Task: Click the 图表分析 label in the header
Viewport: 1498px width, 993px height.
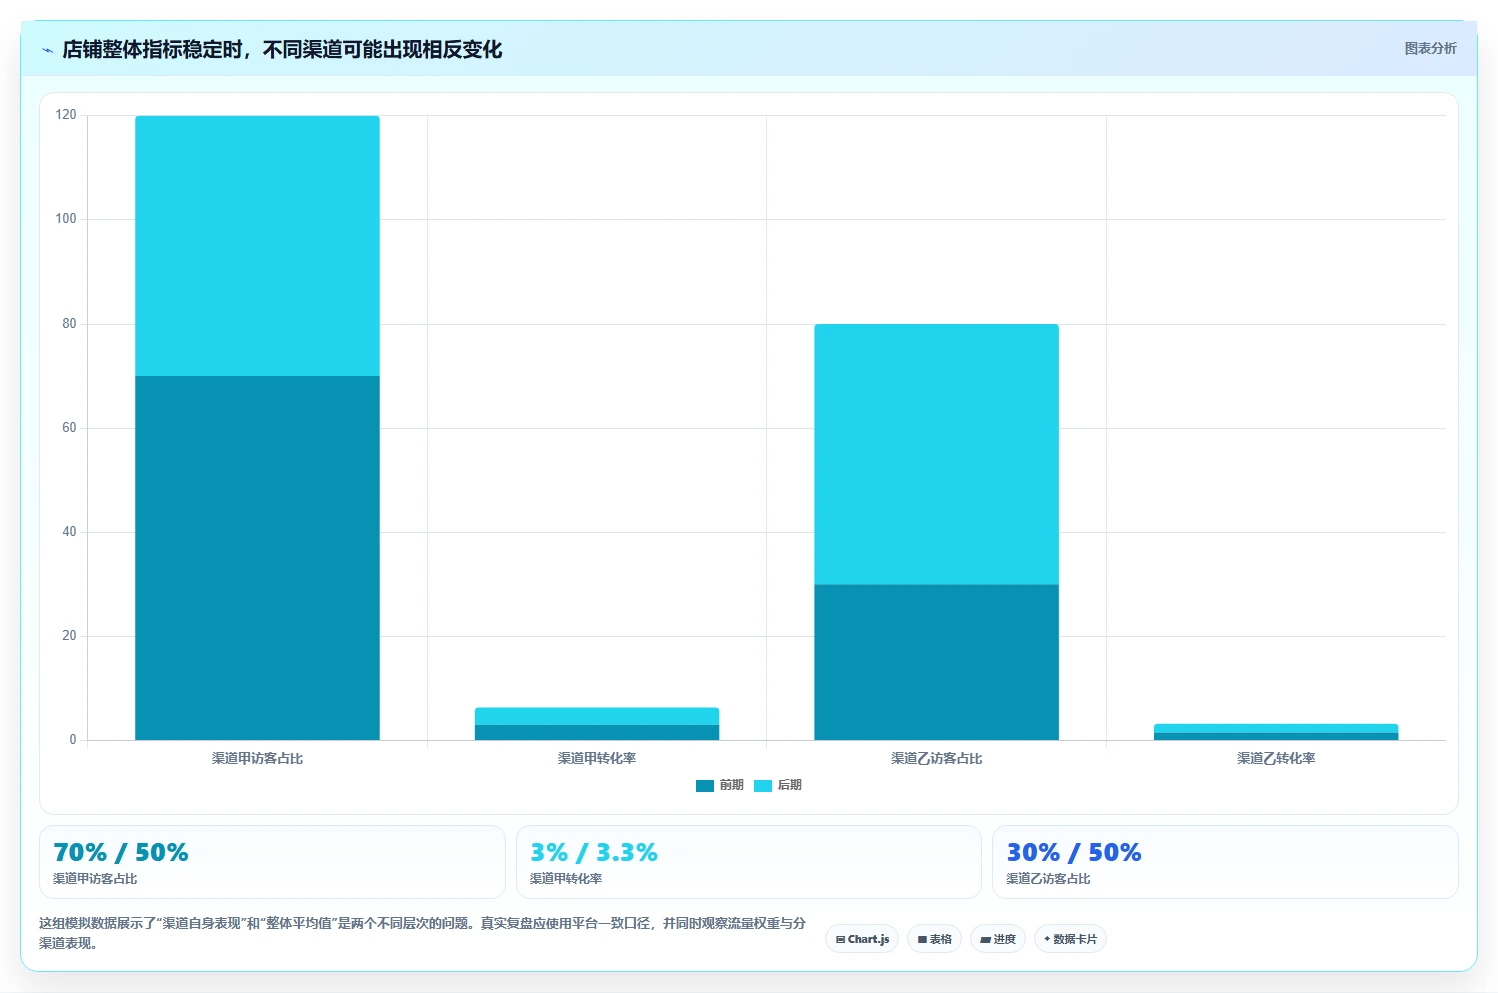Action: pyautogui.click(x=1430, y=48)
